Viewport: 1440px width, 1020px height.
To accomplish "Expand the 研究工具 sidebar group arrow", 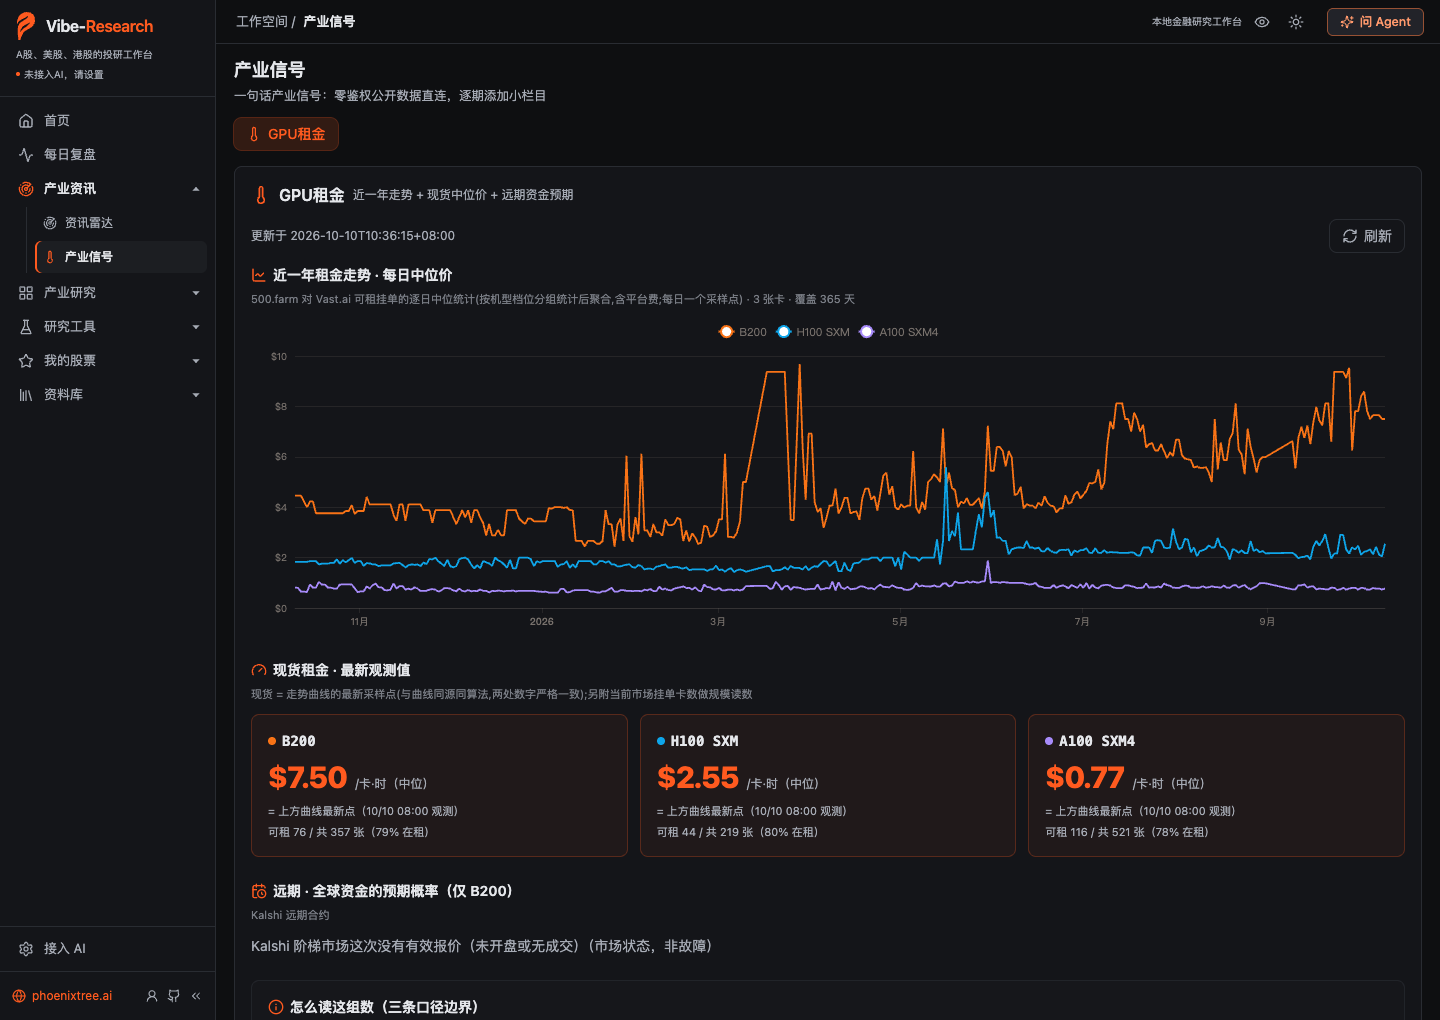I will [x=196, y=327].
